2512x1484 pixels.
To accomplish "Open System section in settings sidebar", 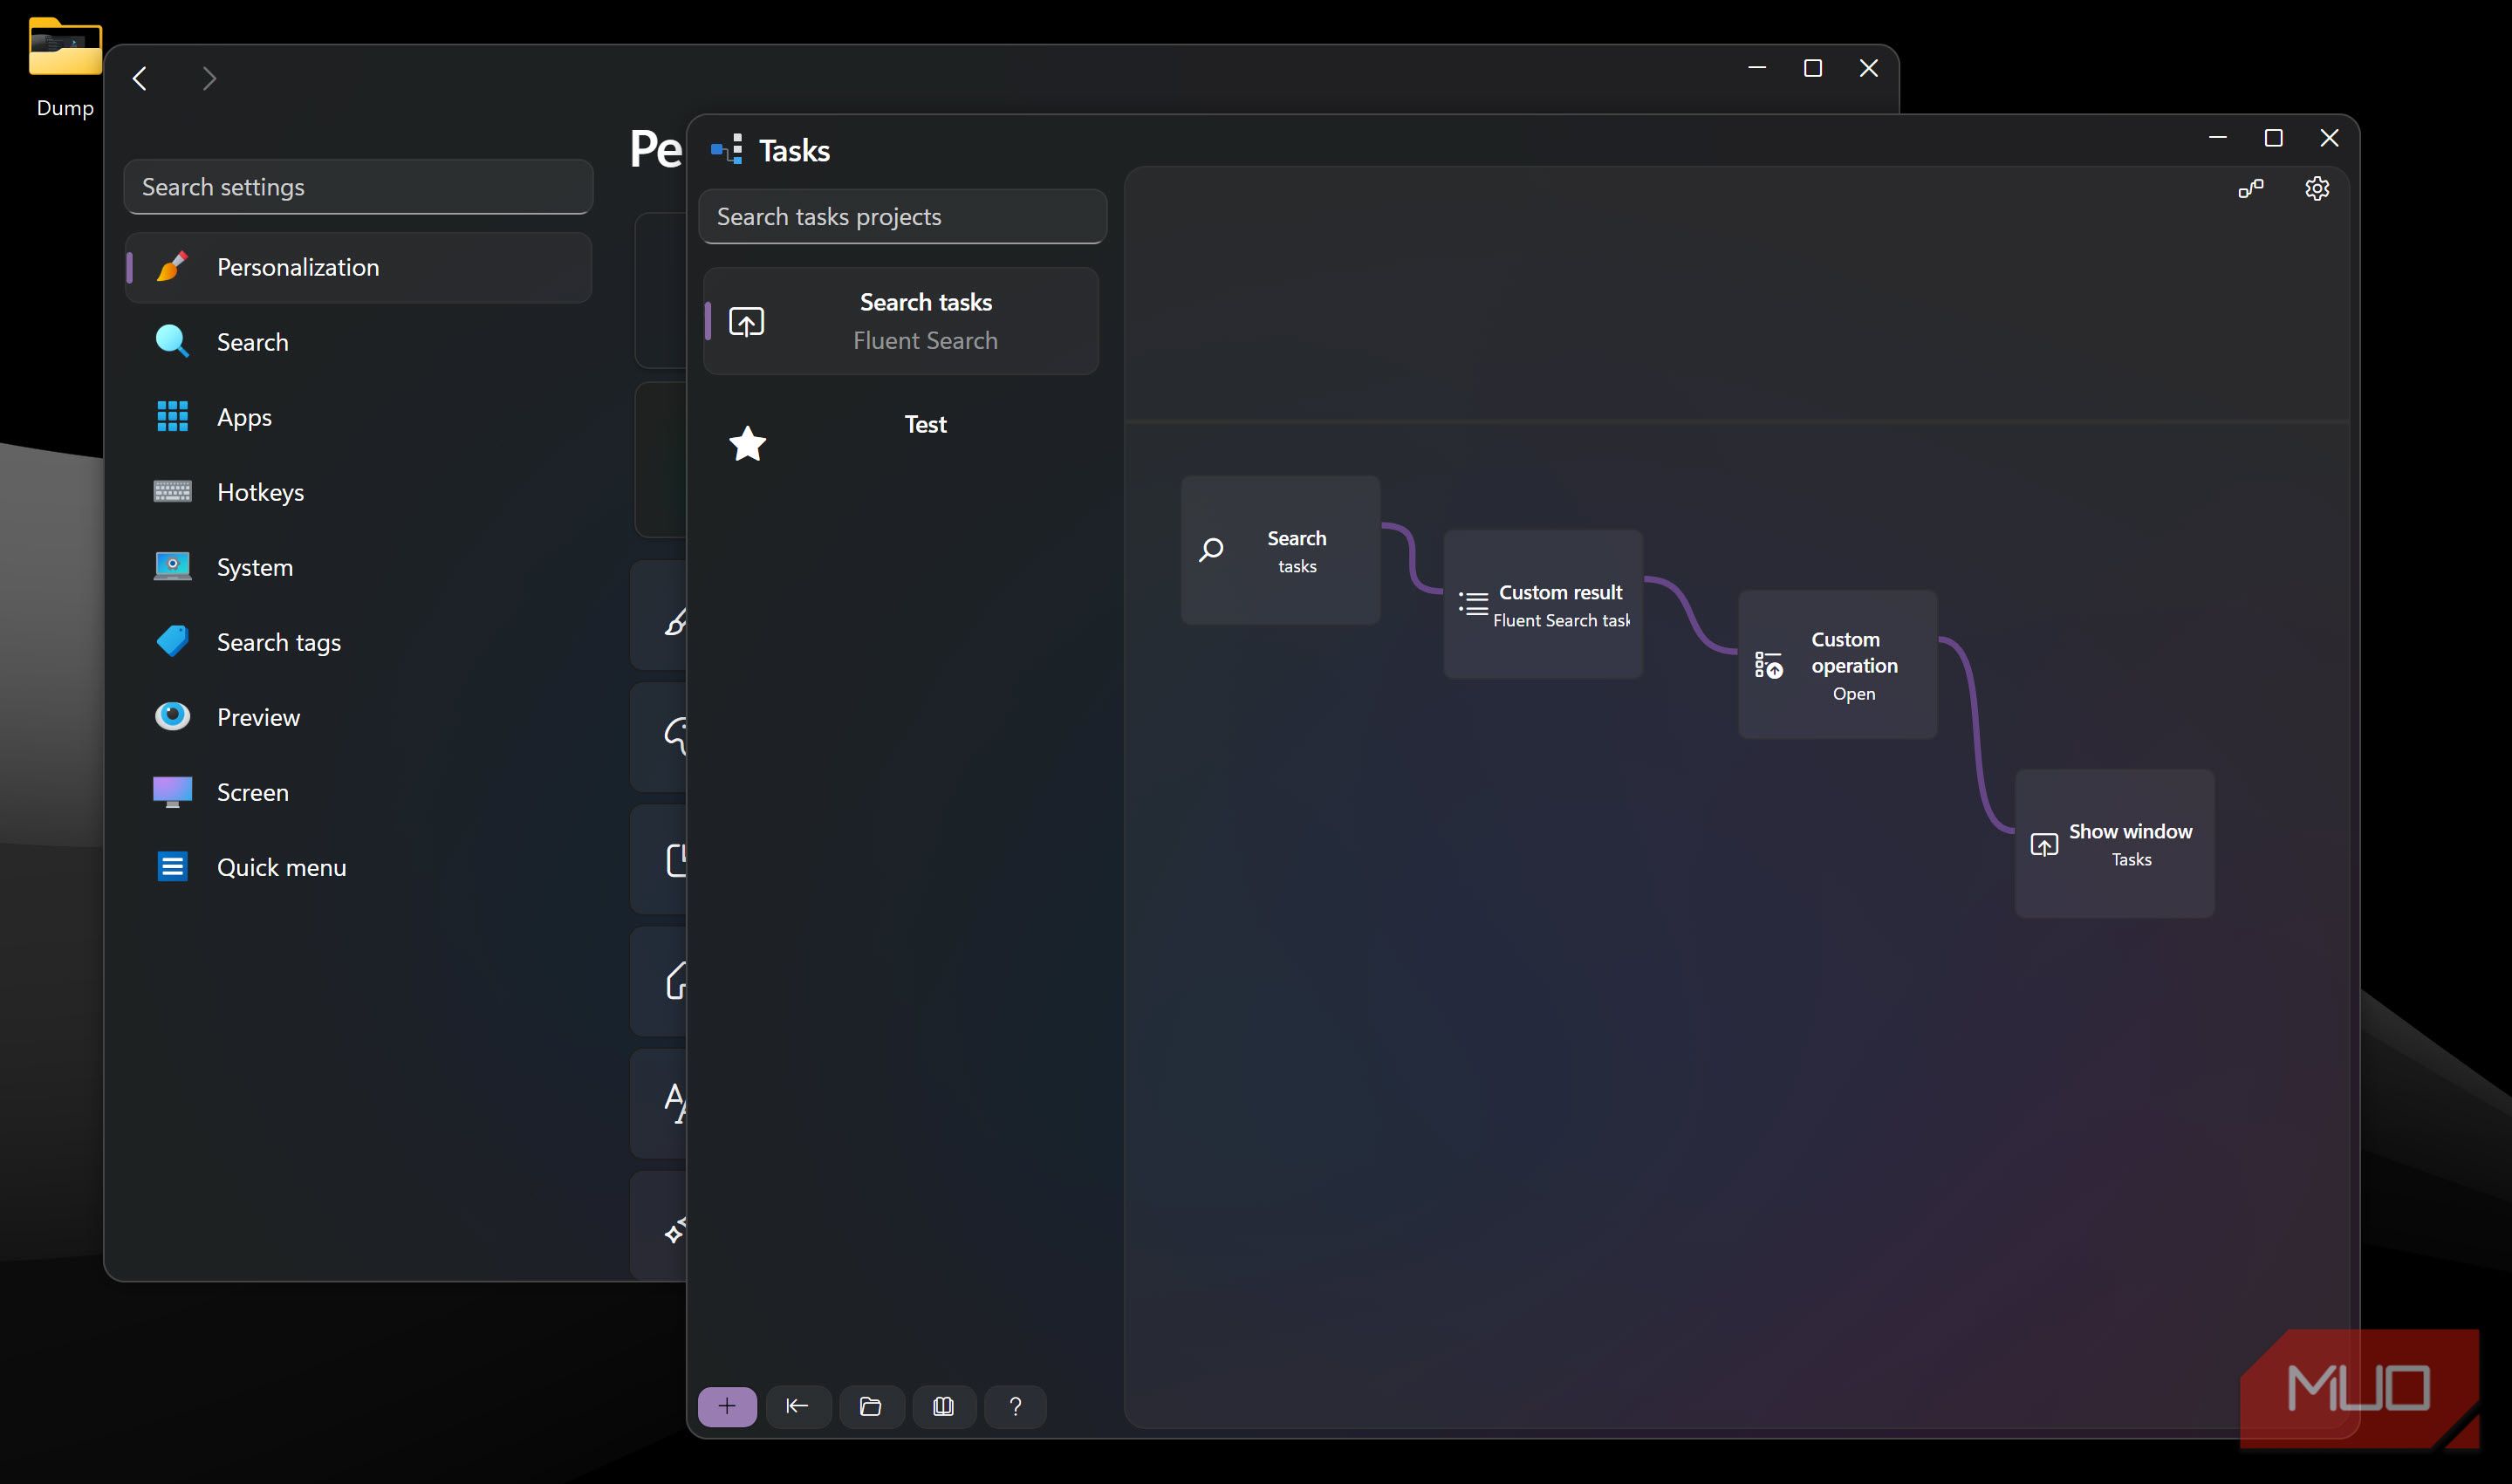I will pos(358,567).
